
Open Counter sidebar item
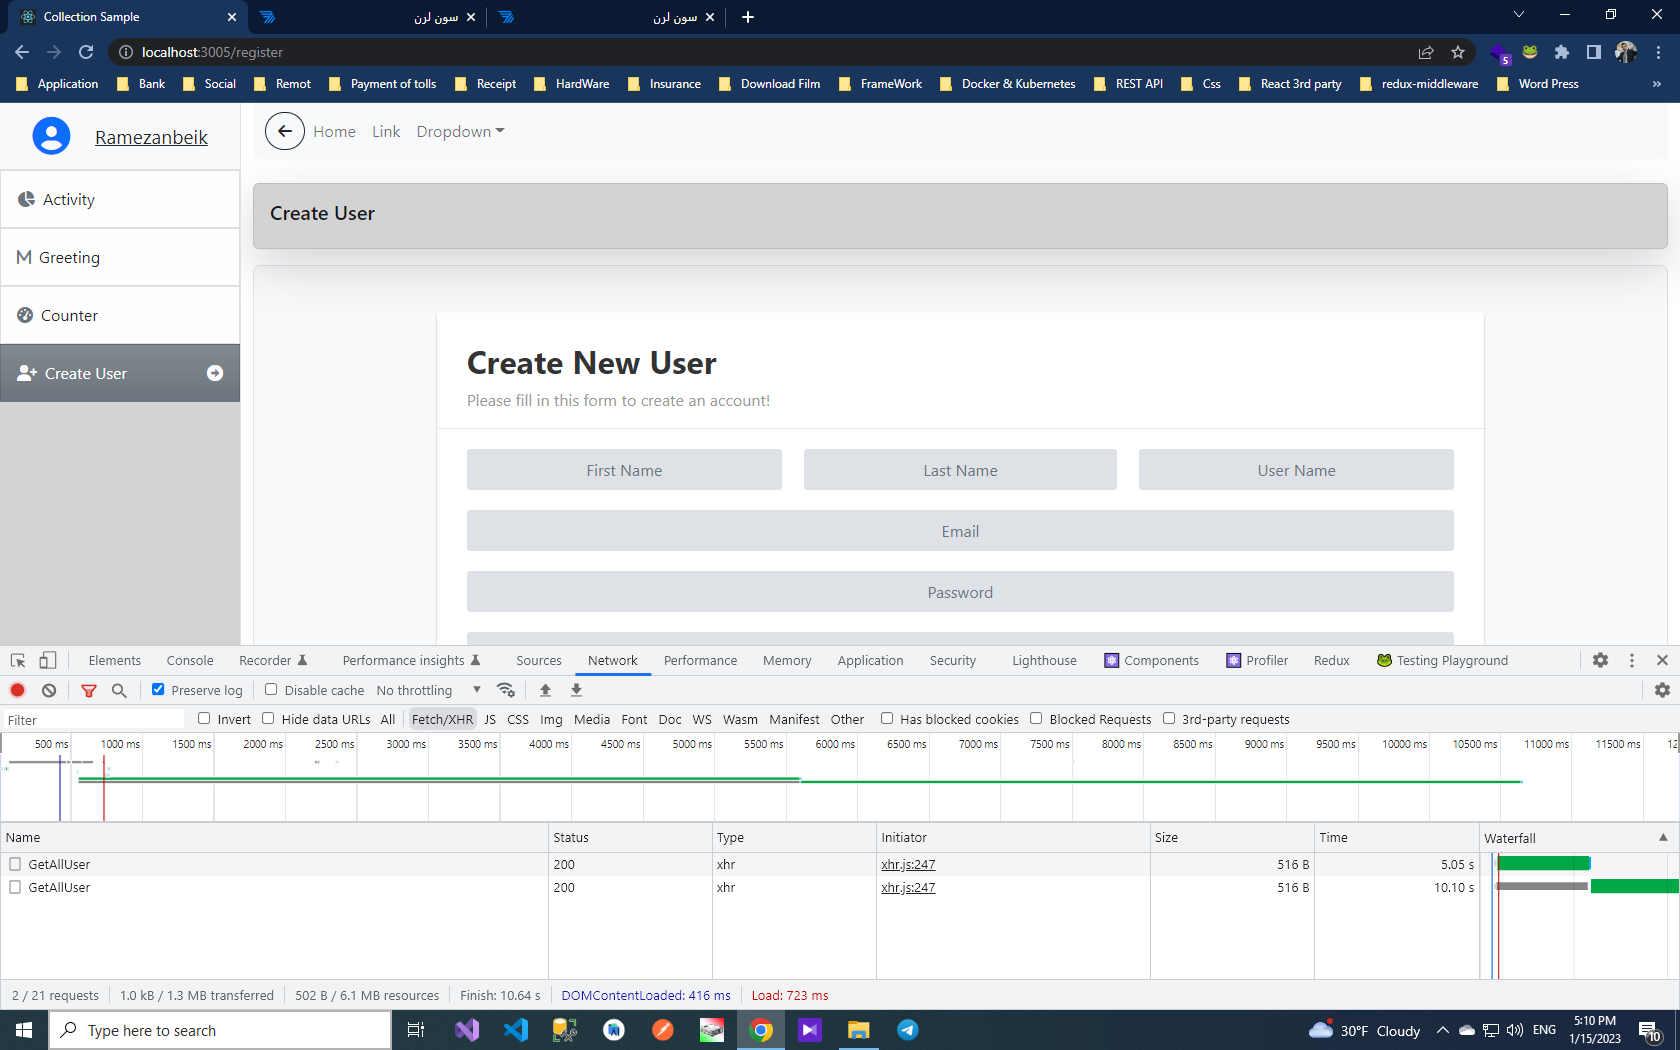pos(120,315)
